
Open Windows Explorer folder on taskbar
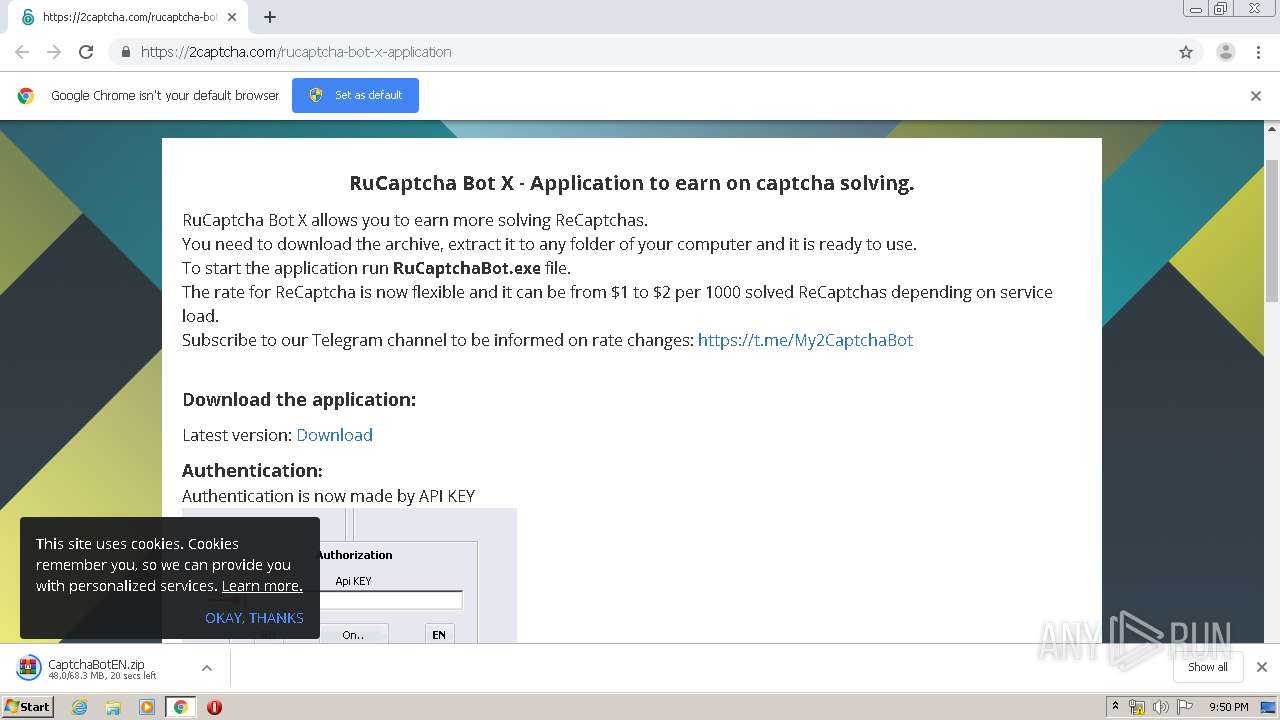[x=113, y=707]
